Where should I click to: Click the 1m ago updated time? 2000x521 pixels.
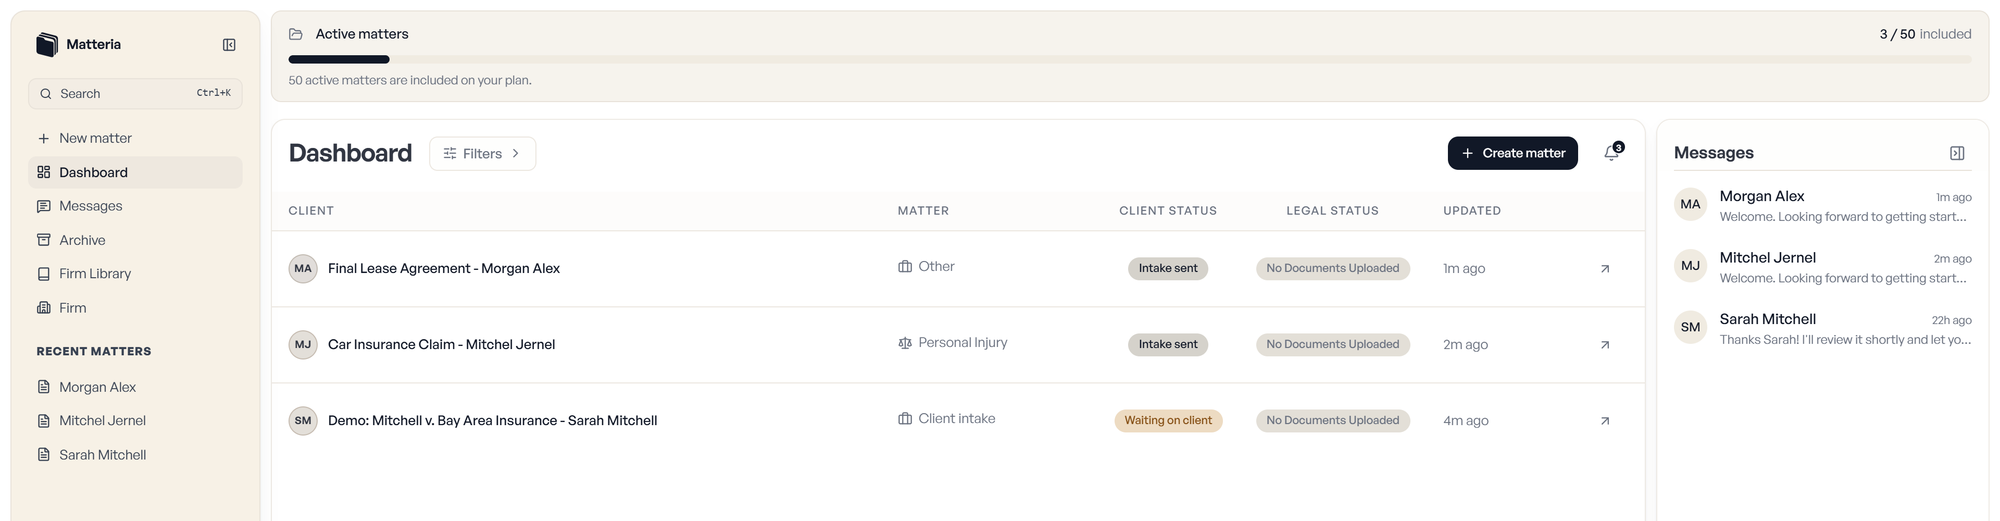coord(1464,269)
